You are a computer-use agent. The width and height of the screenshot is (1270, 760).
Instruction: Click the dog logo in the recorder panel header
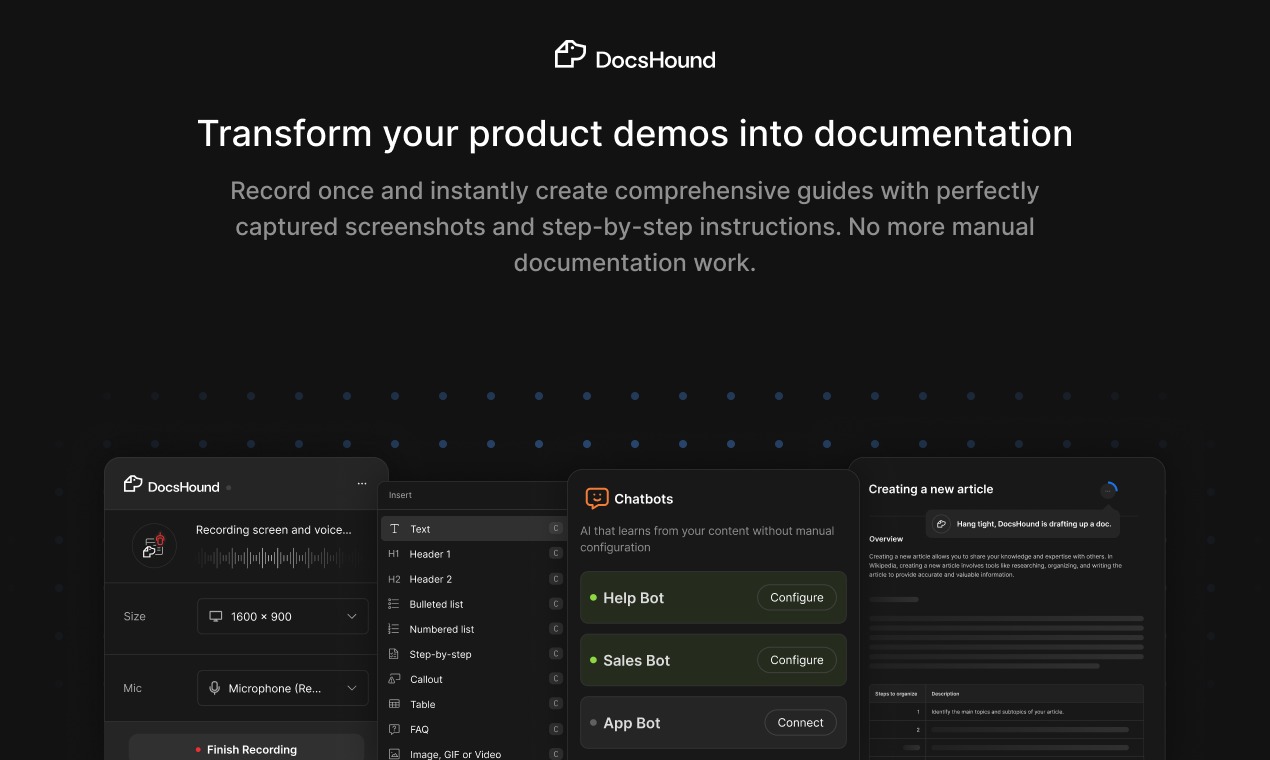pos(133,484)
